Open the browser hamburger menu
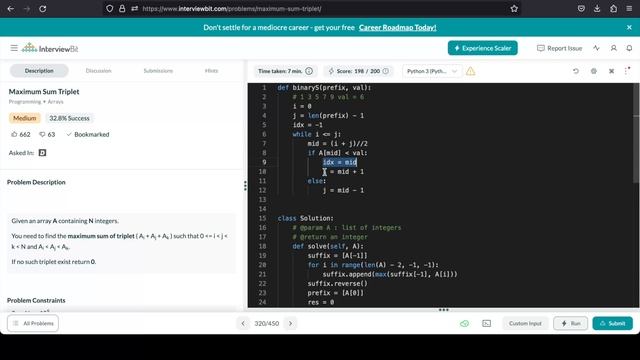Image resolution: width=640 pixels, height=360 pixels. [x=629, y=9]
